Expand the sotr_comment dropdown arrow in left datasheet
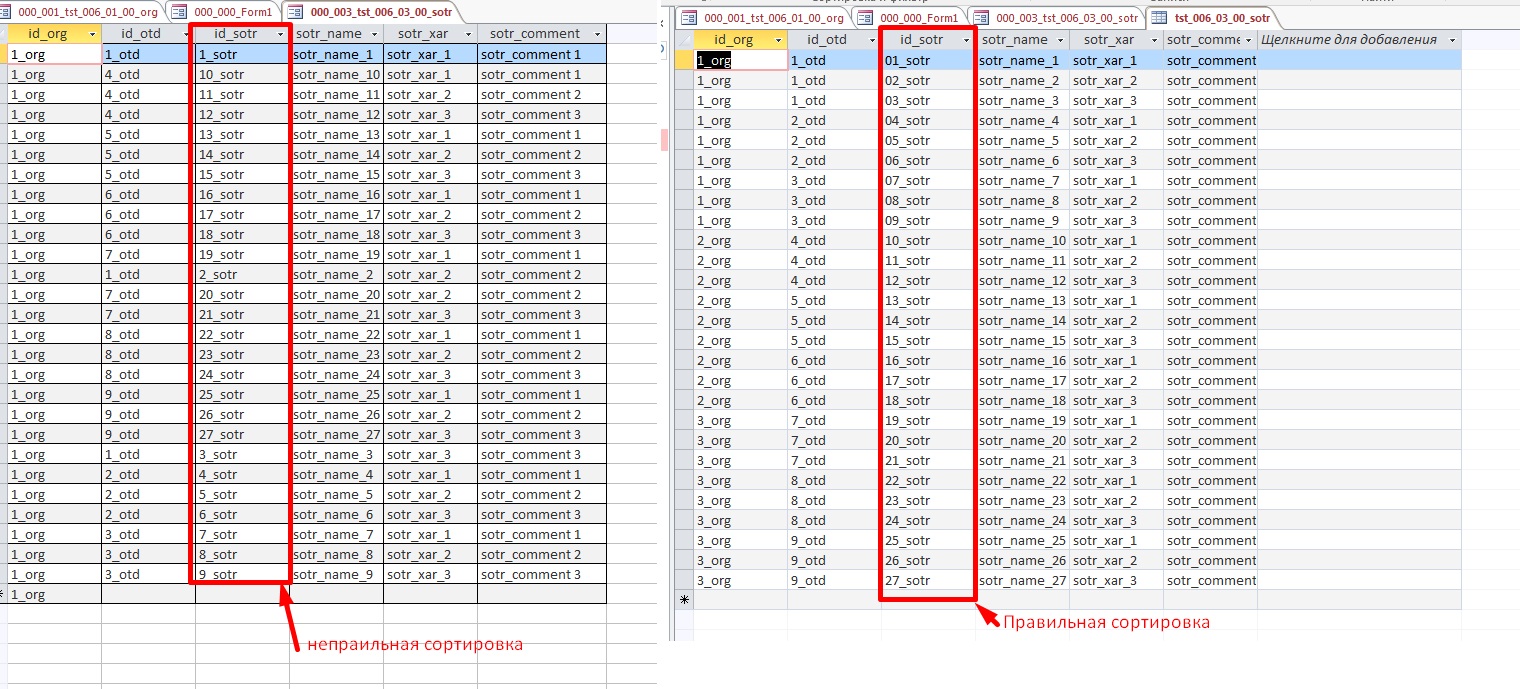Viewport: 1533px width, 689px height. tap(597, 34)
